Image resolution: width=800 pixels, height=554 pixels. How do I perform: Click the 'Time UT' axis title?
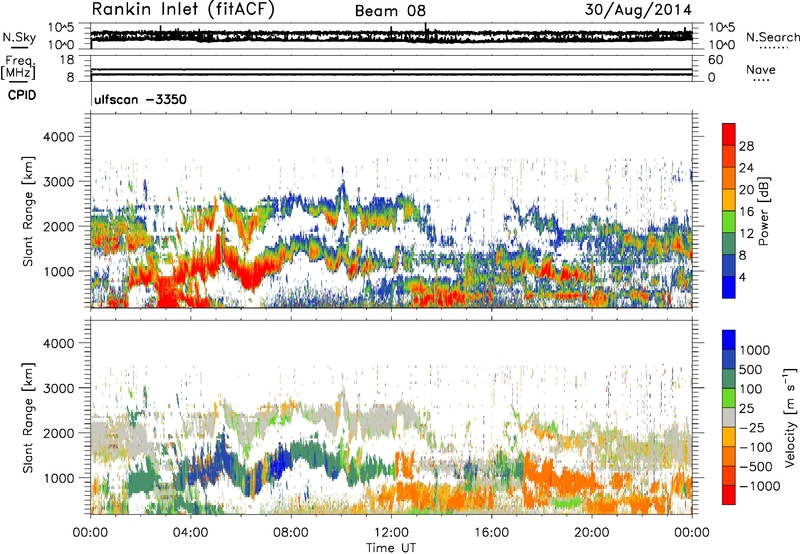click(391, 548)
